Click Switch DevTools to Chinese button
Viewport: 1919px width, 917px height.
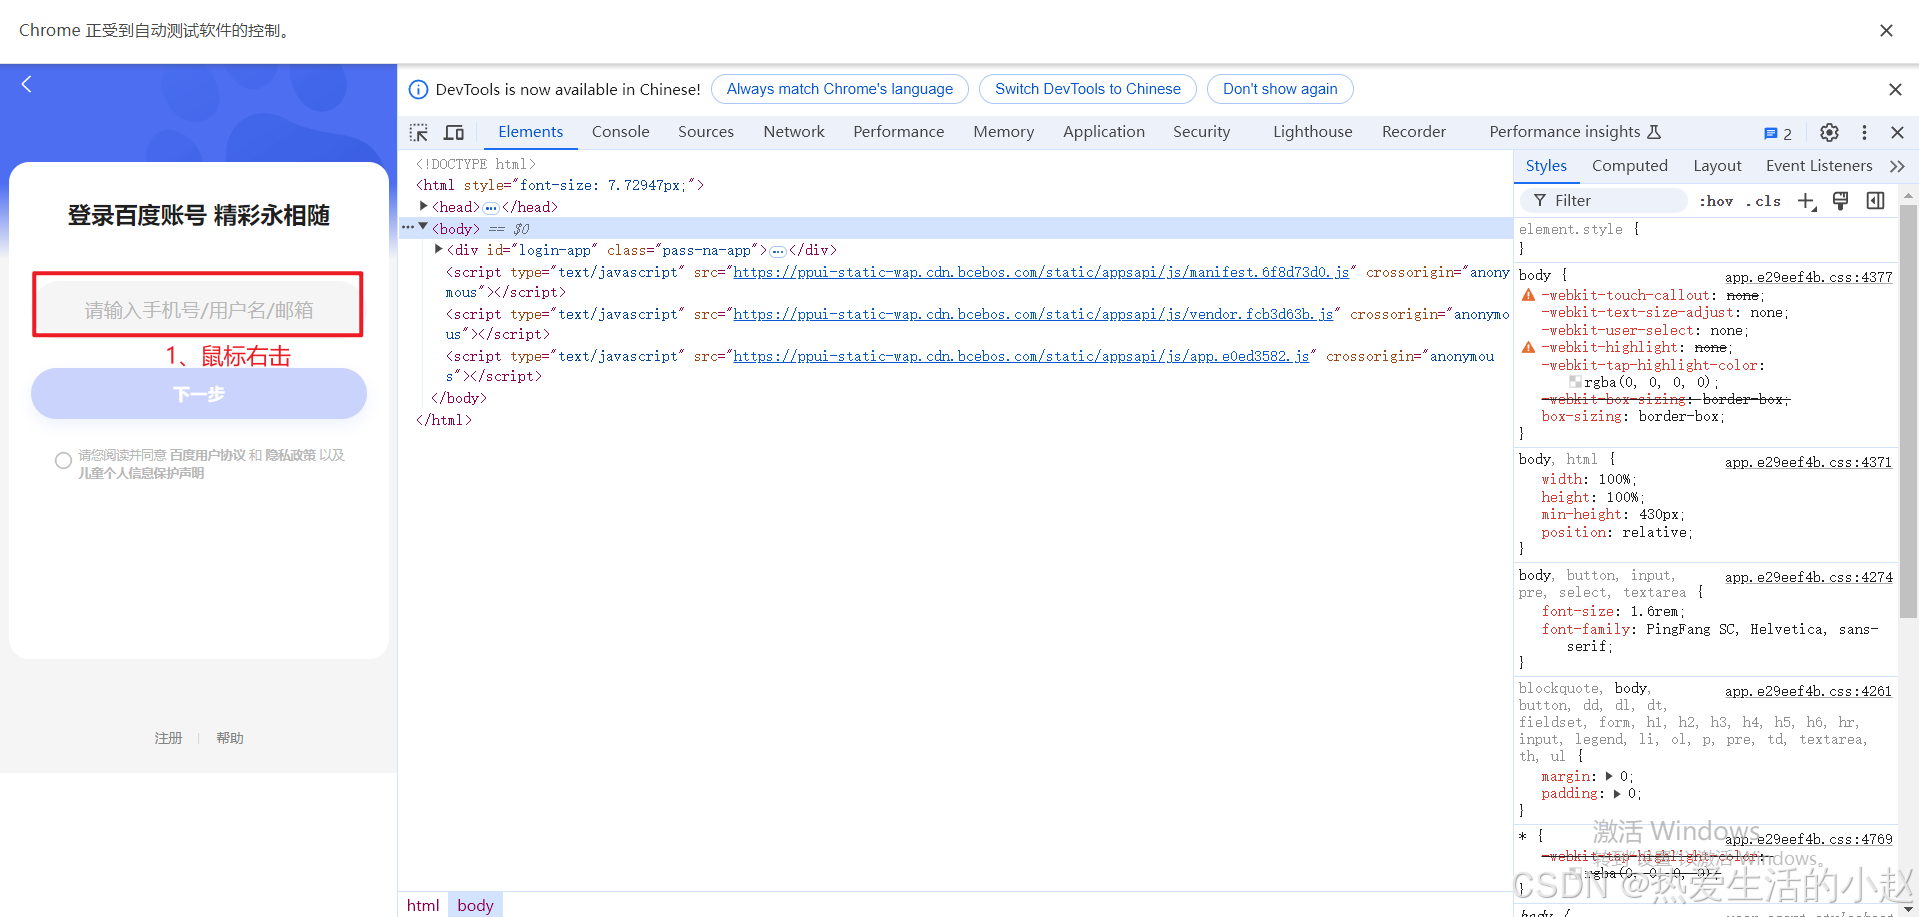pos(1087,89)
